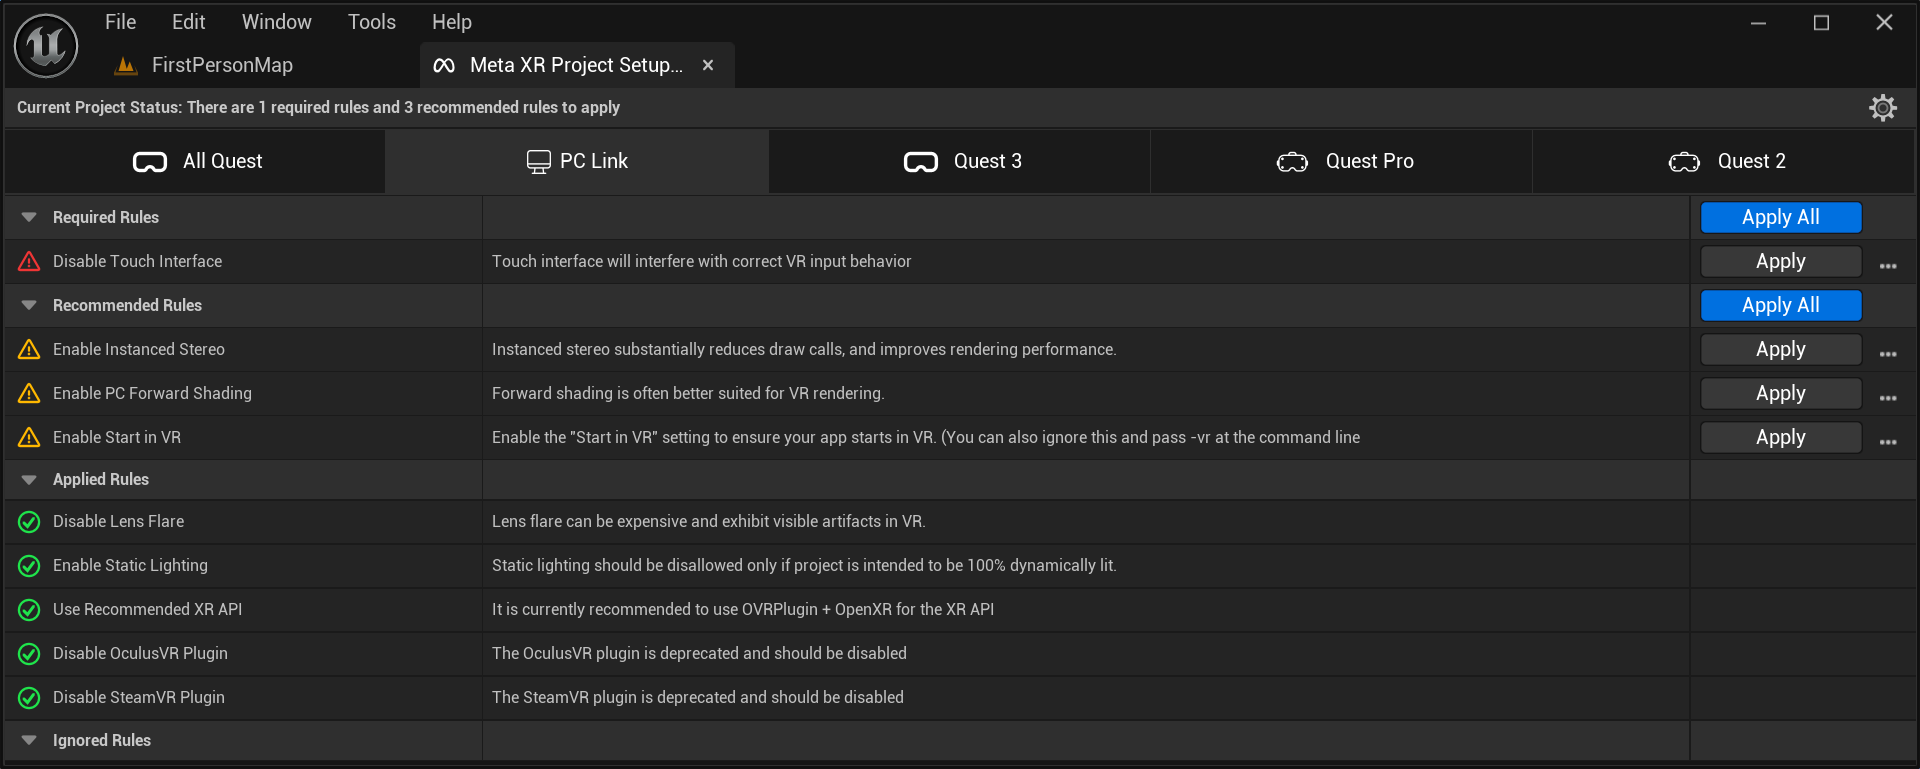This screenshot has height=769, width=1920.
Task: Click the OVRPlugin + OpenXR description text
Action: 743,609
